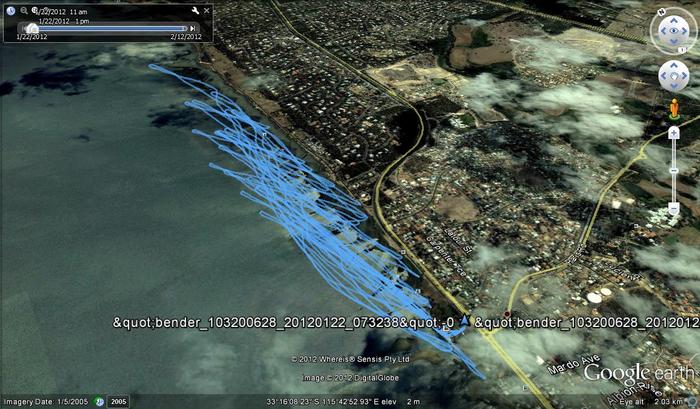Close the time slider panel

point(206,11)
